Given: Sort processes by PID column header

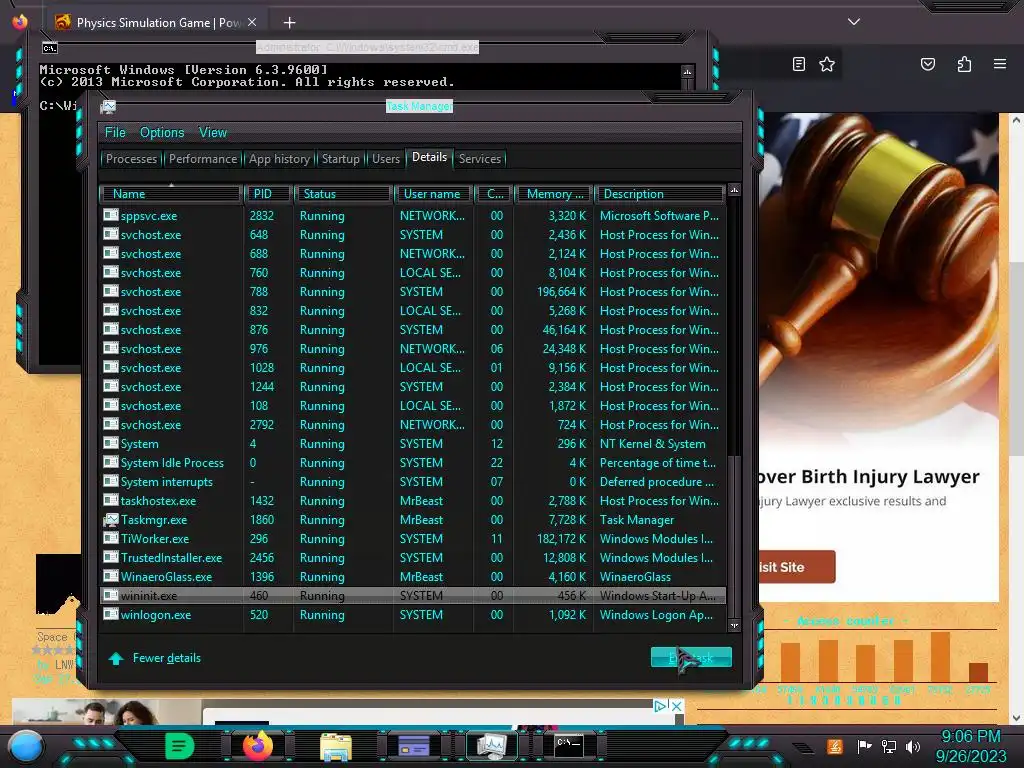Looking at the screenshot, I should pos(268,194).
